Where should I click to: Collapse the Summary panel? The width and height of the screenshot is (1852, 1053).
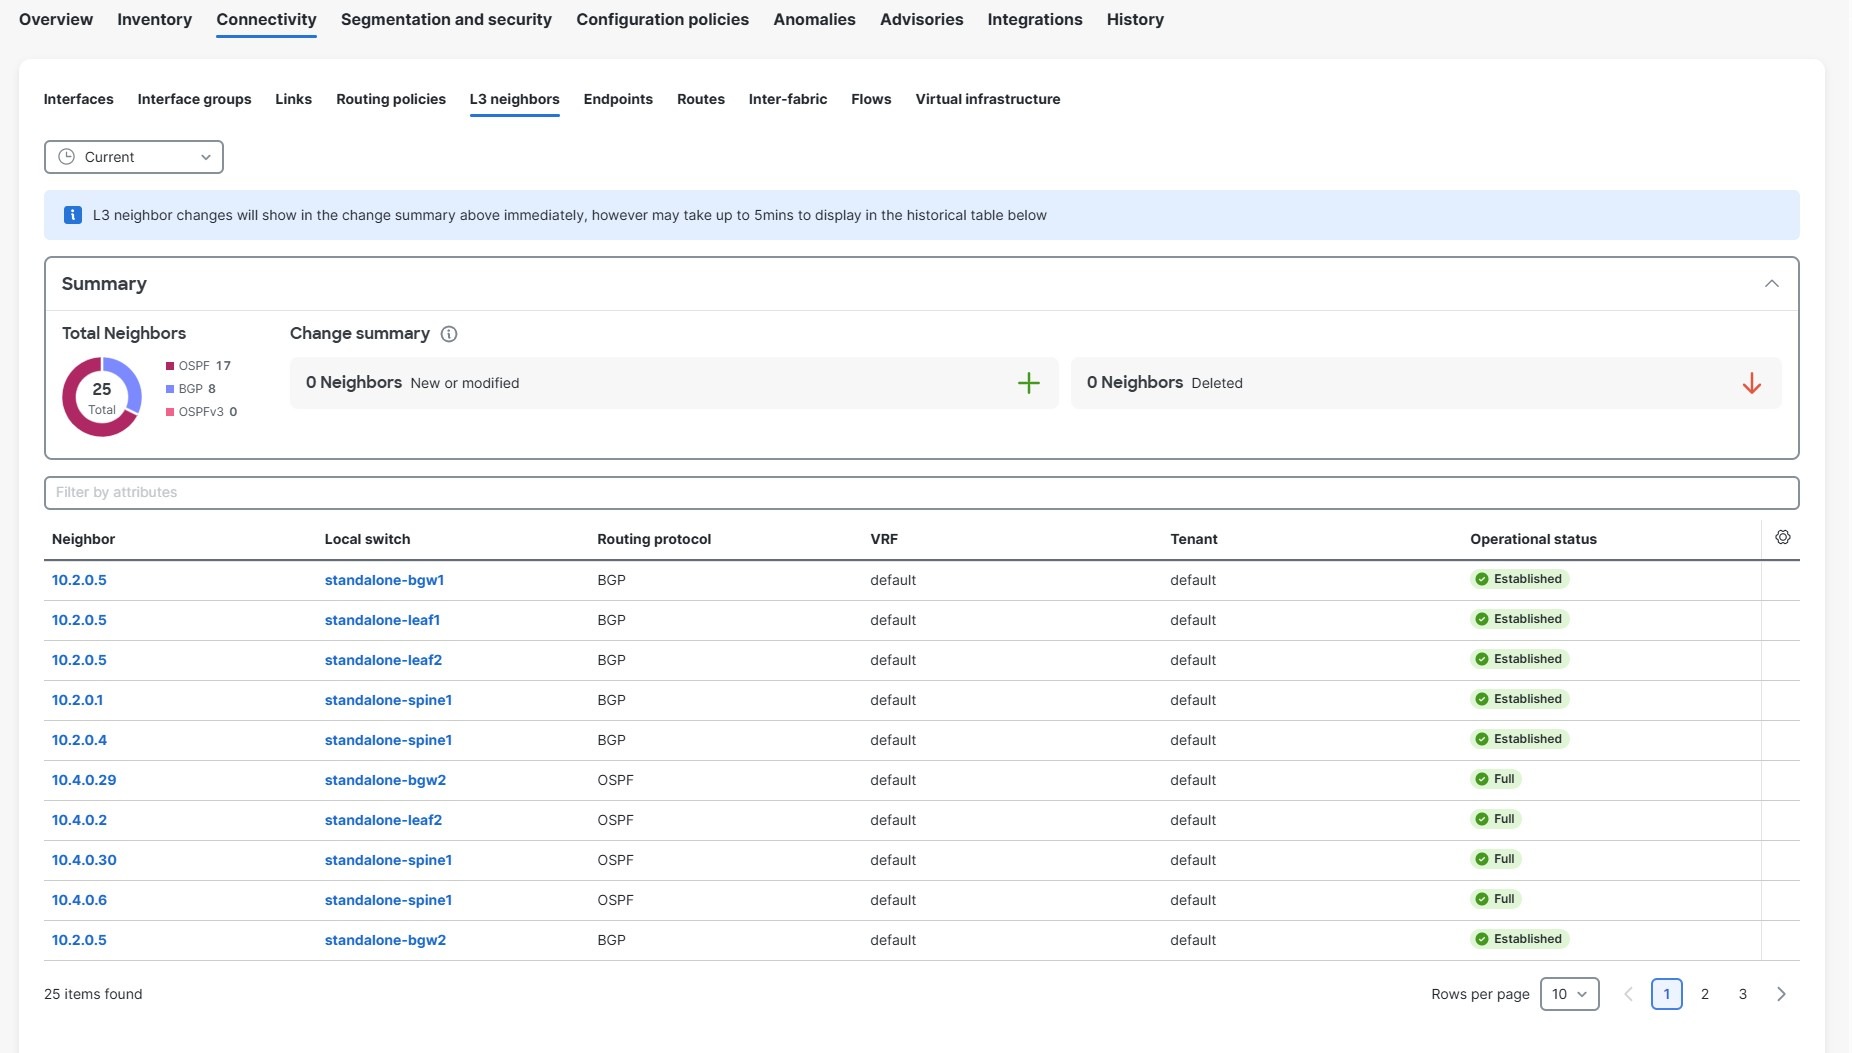(x=1771, y=284)
